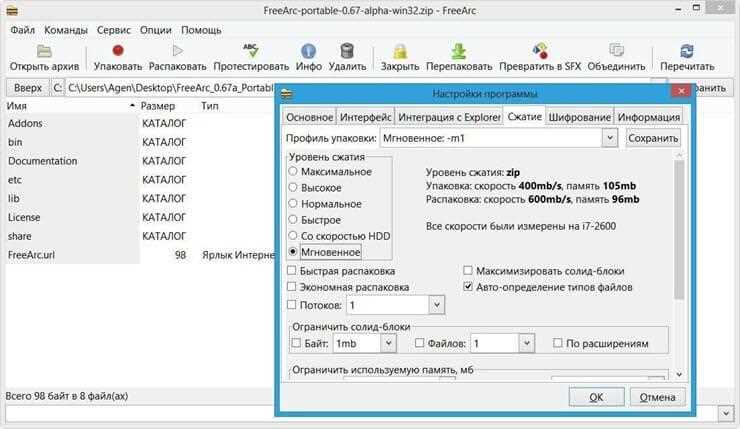Screen dimensions: 740x429
Task: Click the Open archive toolbar icon
Action: click(x=44, y=51)
